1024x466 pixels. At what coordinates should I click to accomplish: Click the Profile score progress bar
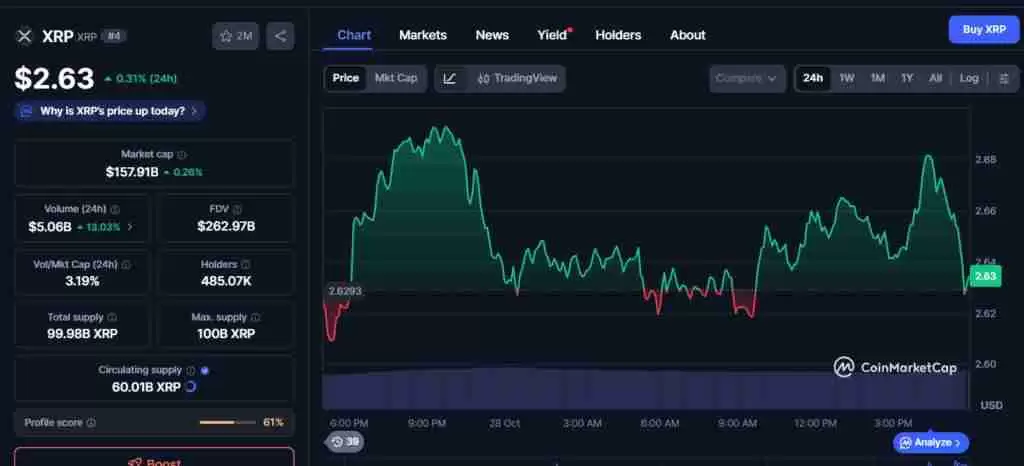click(228, 423)
